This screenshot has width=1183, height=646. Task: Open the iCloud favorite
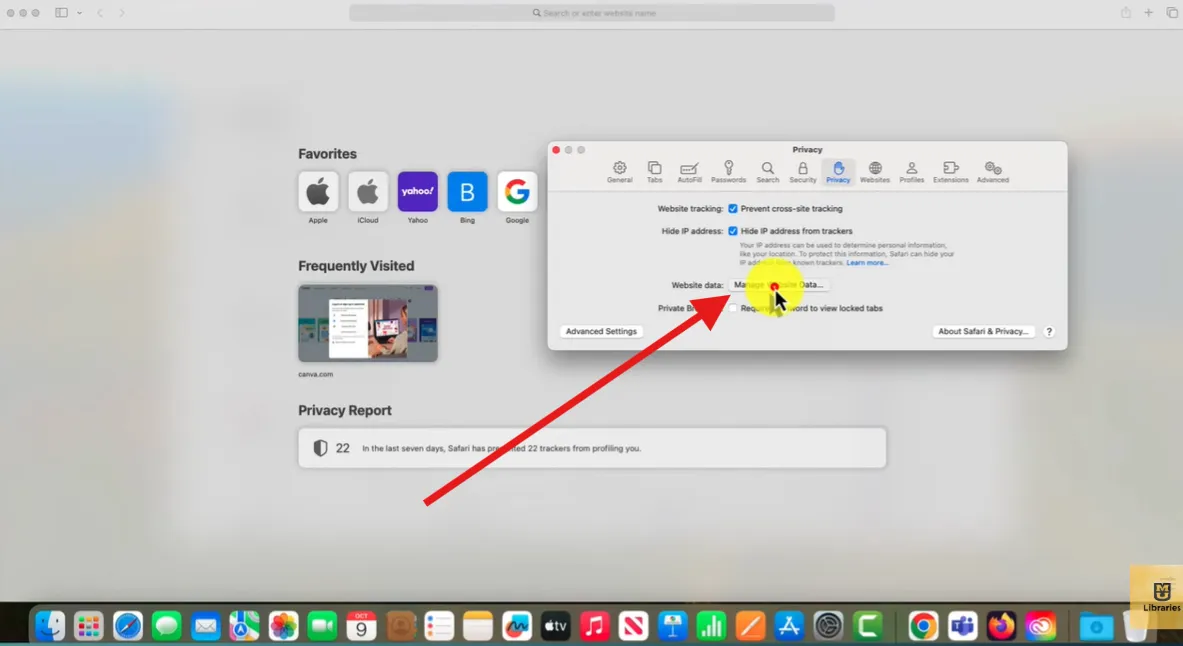click(x=367, y=191)
